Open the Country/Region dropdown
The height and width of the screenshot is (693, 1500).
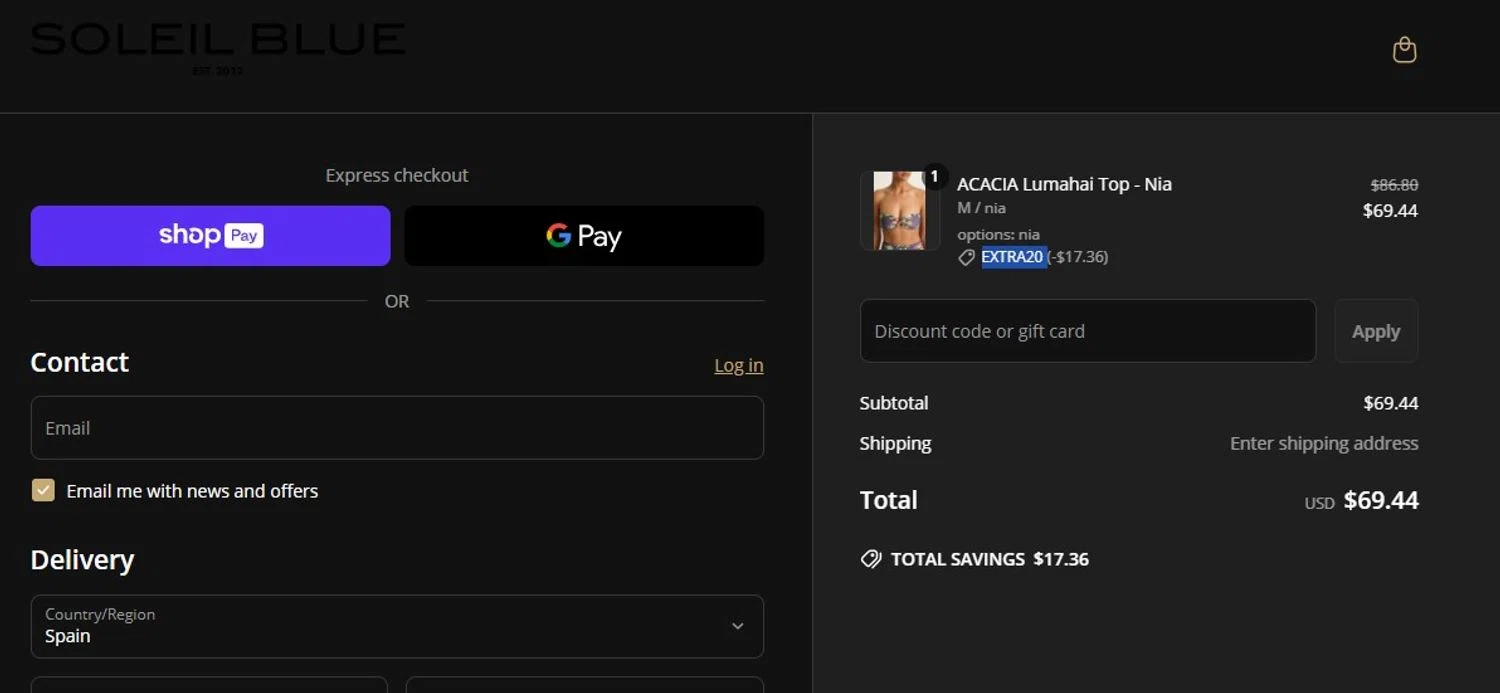pos(397,627)
